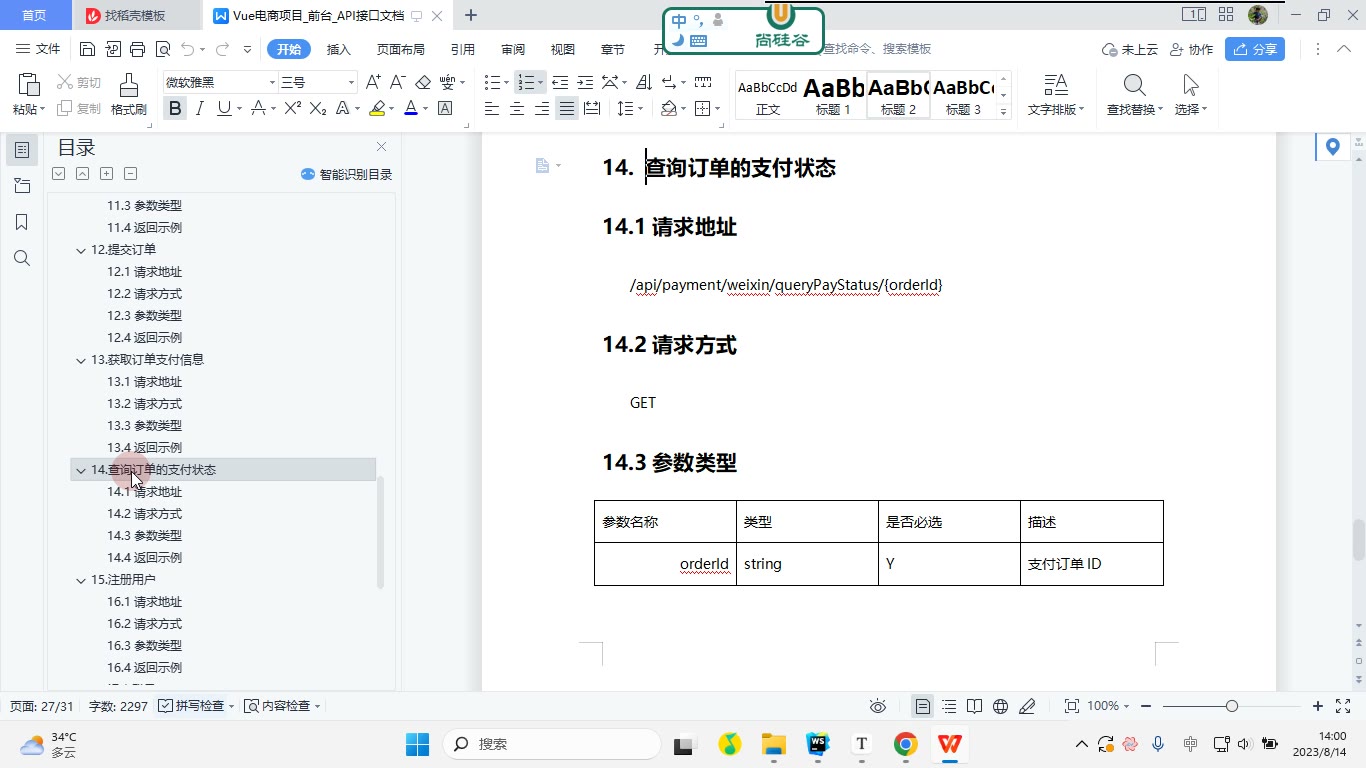Screen dimensions: 1366x768
Task: Click the eye-protection mode icon
Action: click(x=878, y=706)
